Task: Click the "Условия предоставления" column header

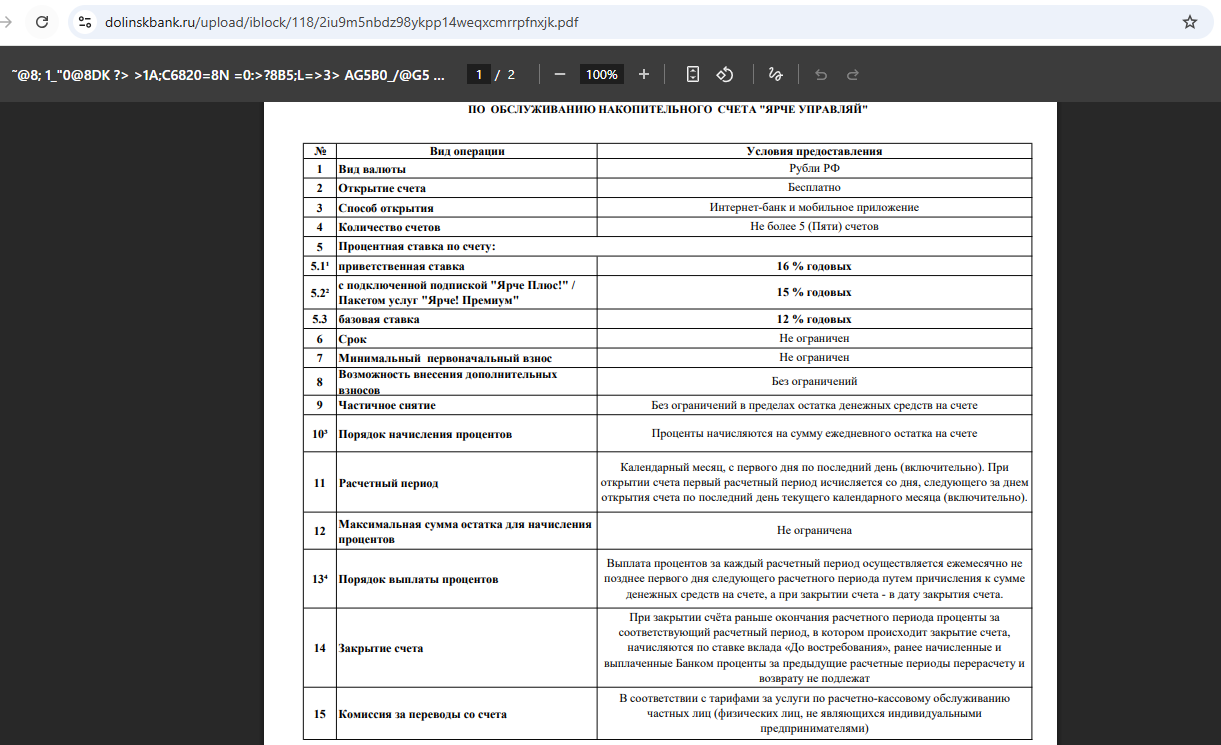Action: pos(813,151)
